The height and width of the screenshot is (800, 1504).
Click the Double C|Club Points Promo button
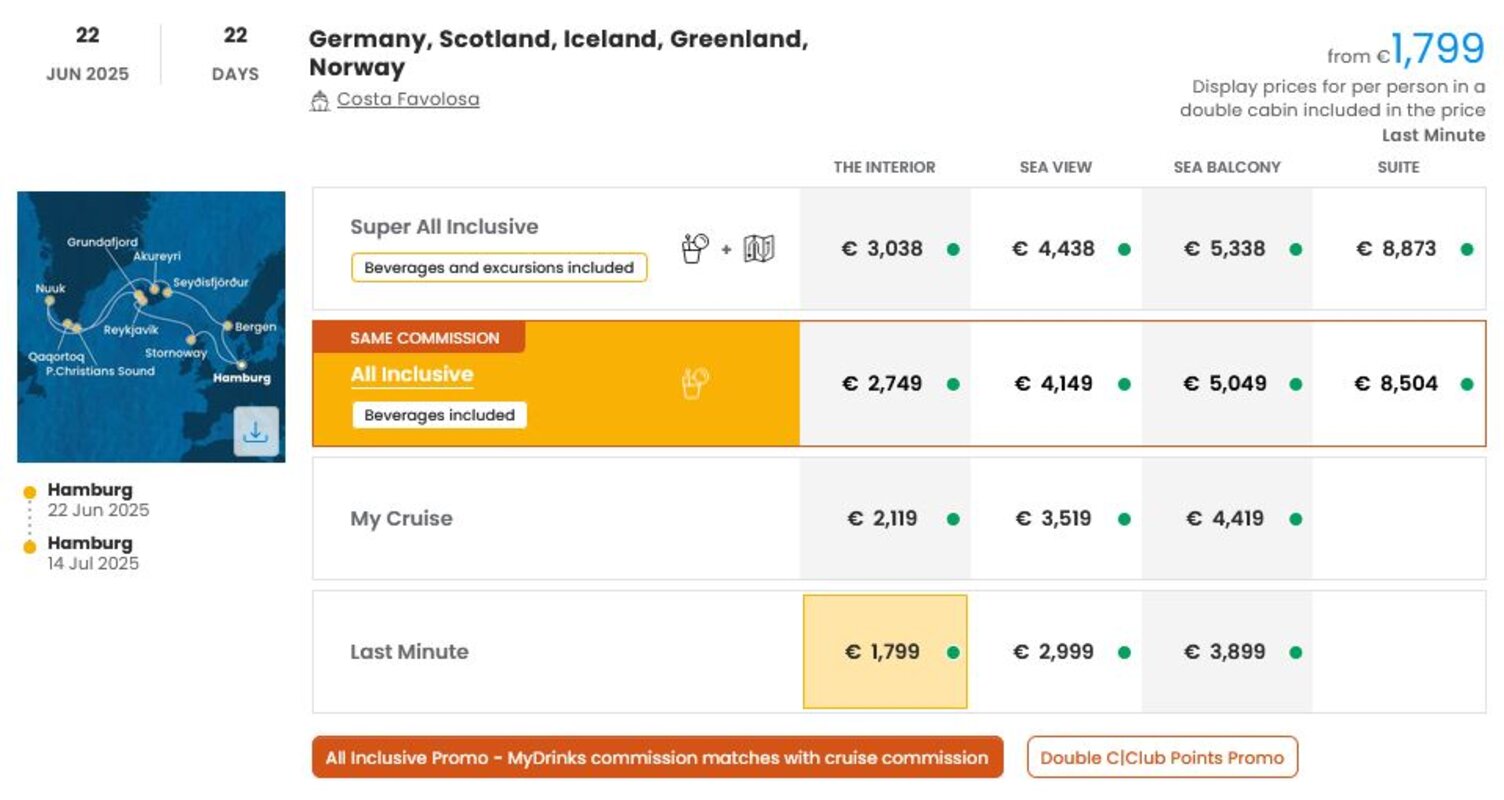(1162, 757)
